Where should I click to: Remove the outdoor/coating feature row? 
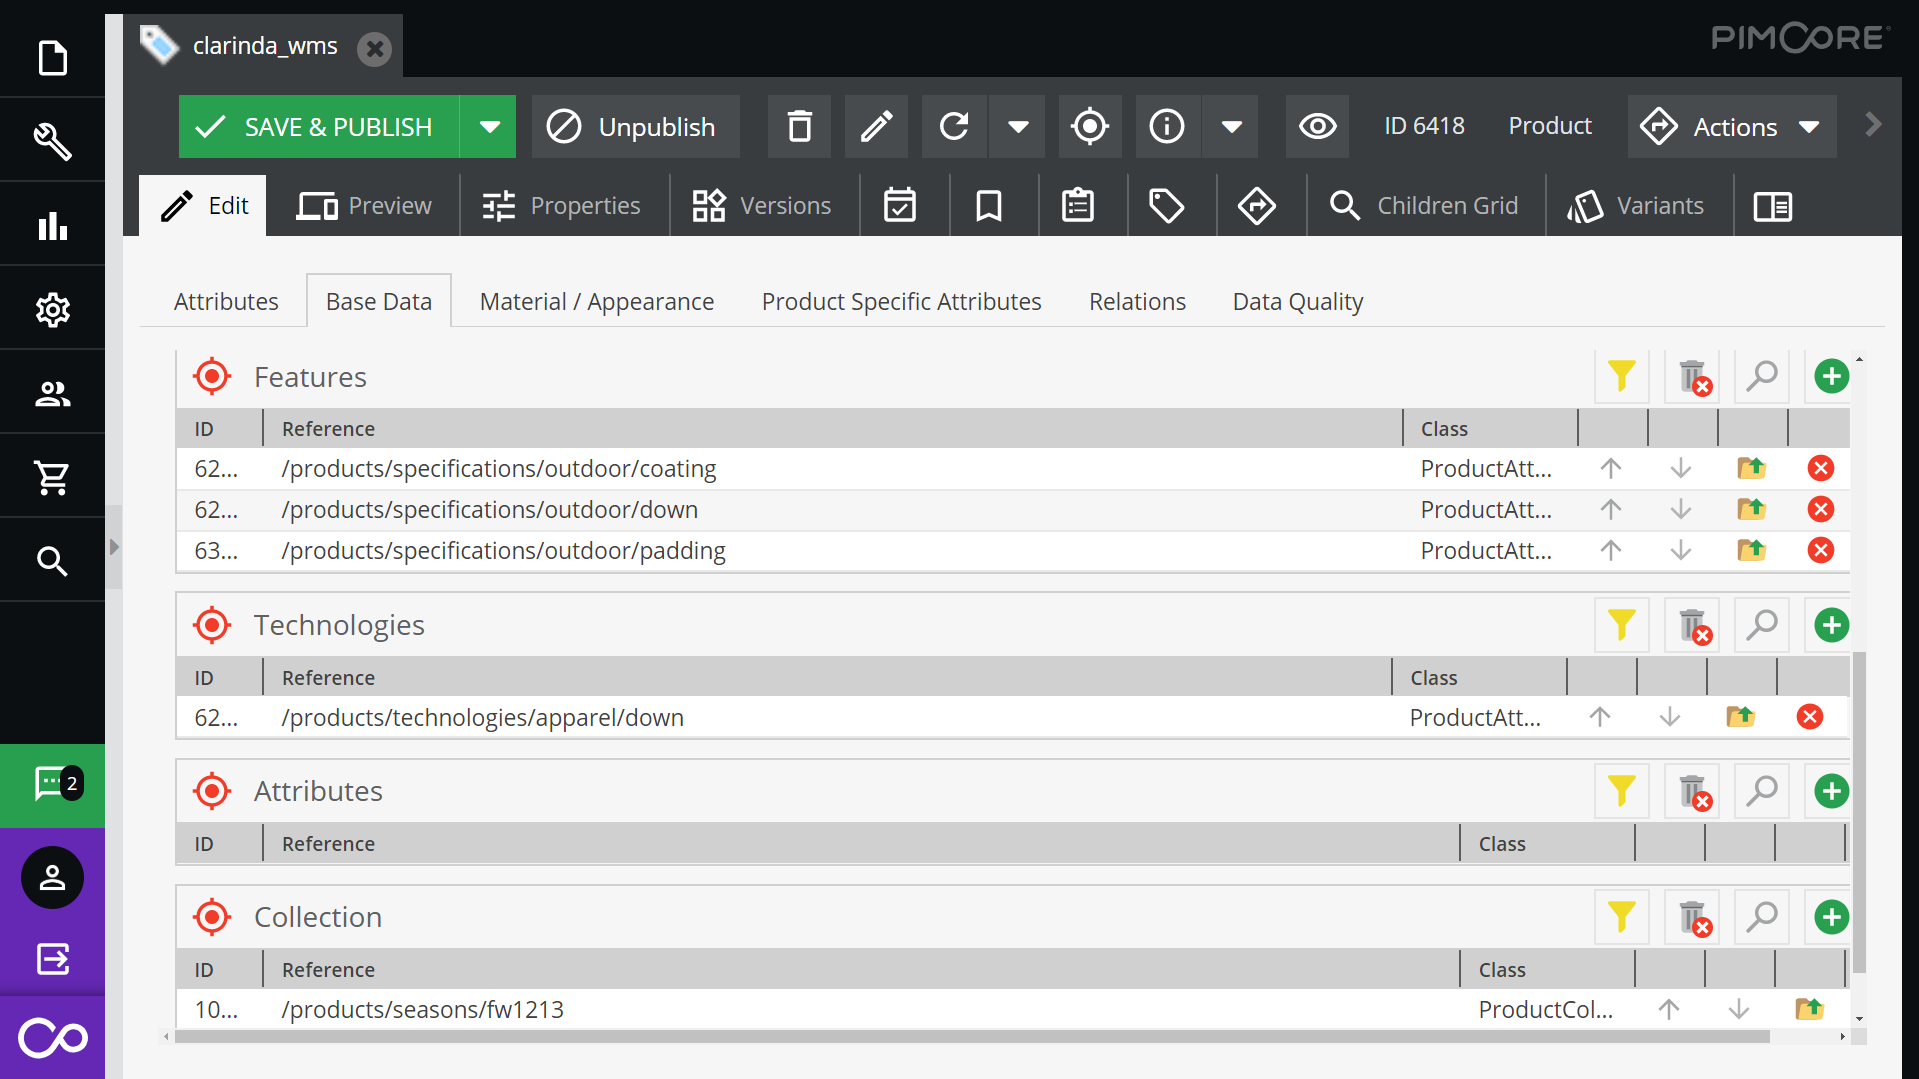pyautogui.click(x=1820, y=469)
